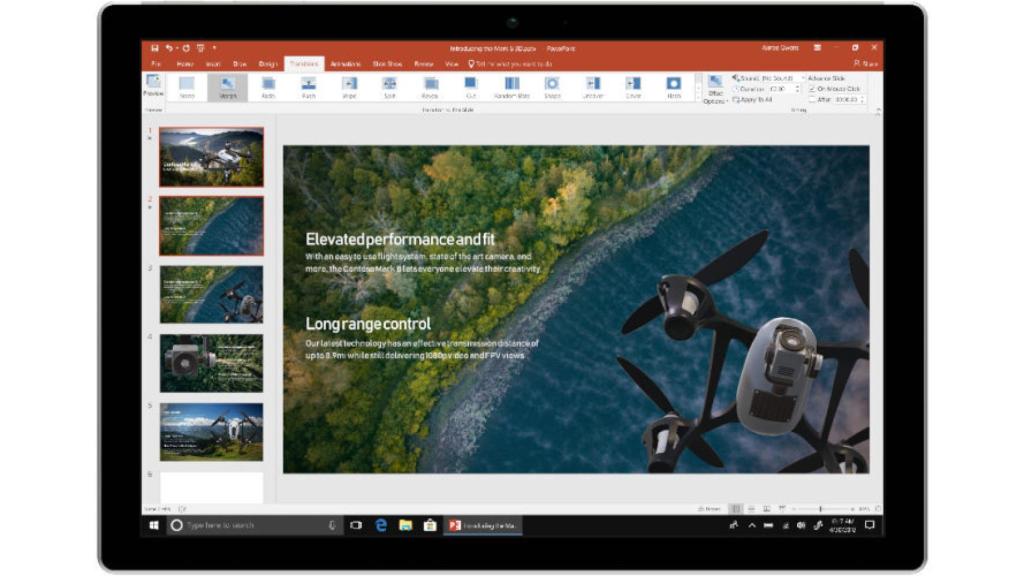The image size is (1024, 576).
Task: Expand the transitions gallery arrow
Action: pos(697,98)
